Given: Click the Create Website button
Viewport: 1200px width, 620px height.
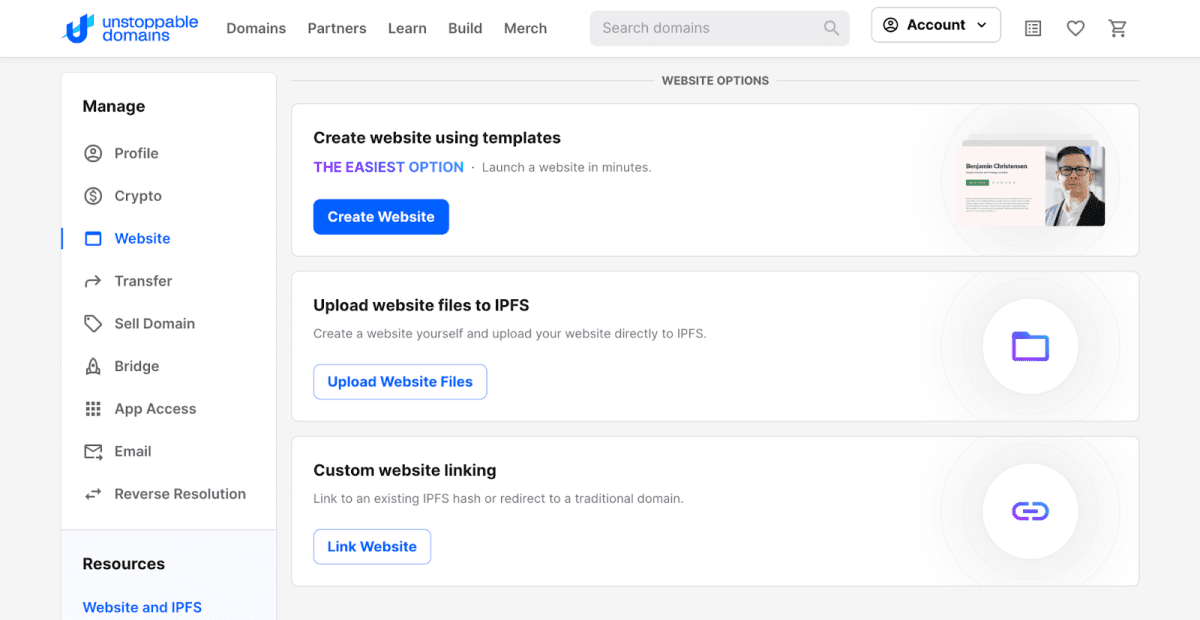Looking at the screenshot, I should (x=381, y=217).
